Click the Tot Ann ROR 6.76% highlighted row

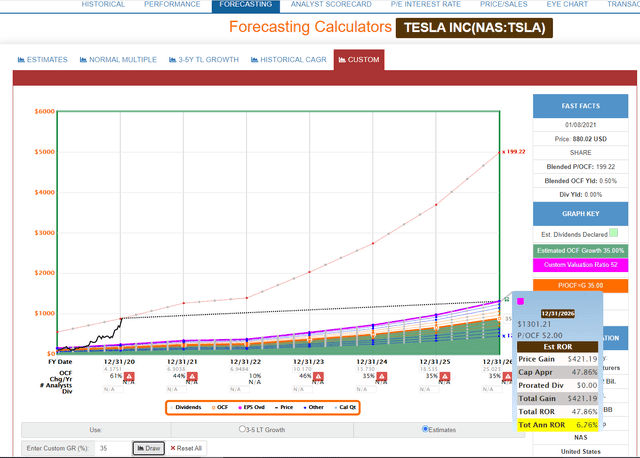click(558, 425)
